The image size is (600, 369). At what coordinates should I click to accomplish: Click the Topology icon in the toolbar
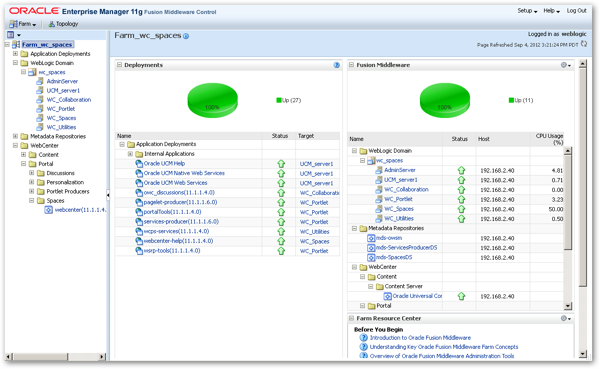(51, 24)
